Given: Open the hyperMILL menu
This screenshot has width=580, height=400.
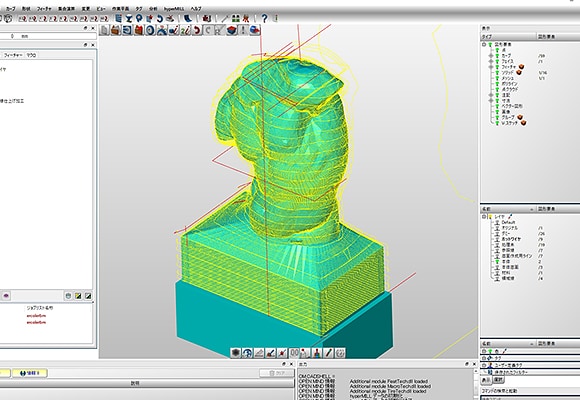Looking at the screenshot, I should 173,8.
